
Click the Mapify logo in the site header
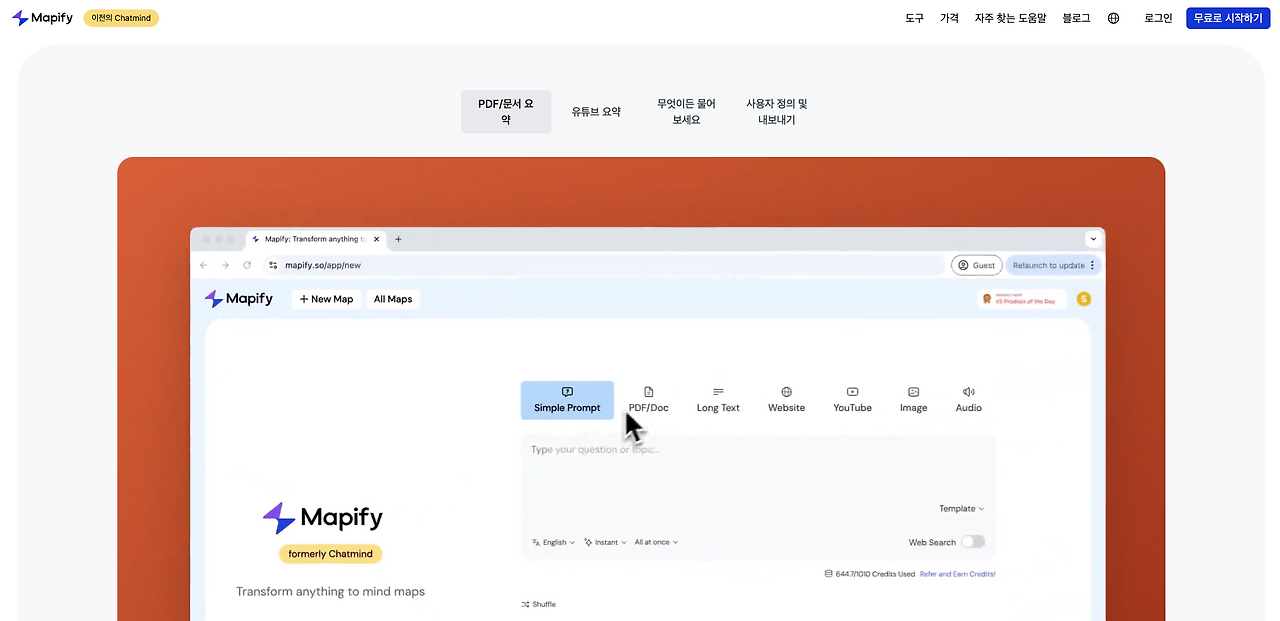click(x=42, y=18)
